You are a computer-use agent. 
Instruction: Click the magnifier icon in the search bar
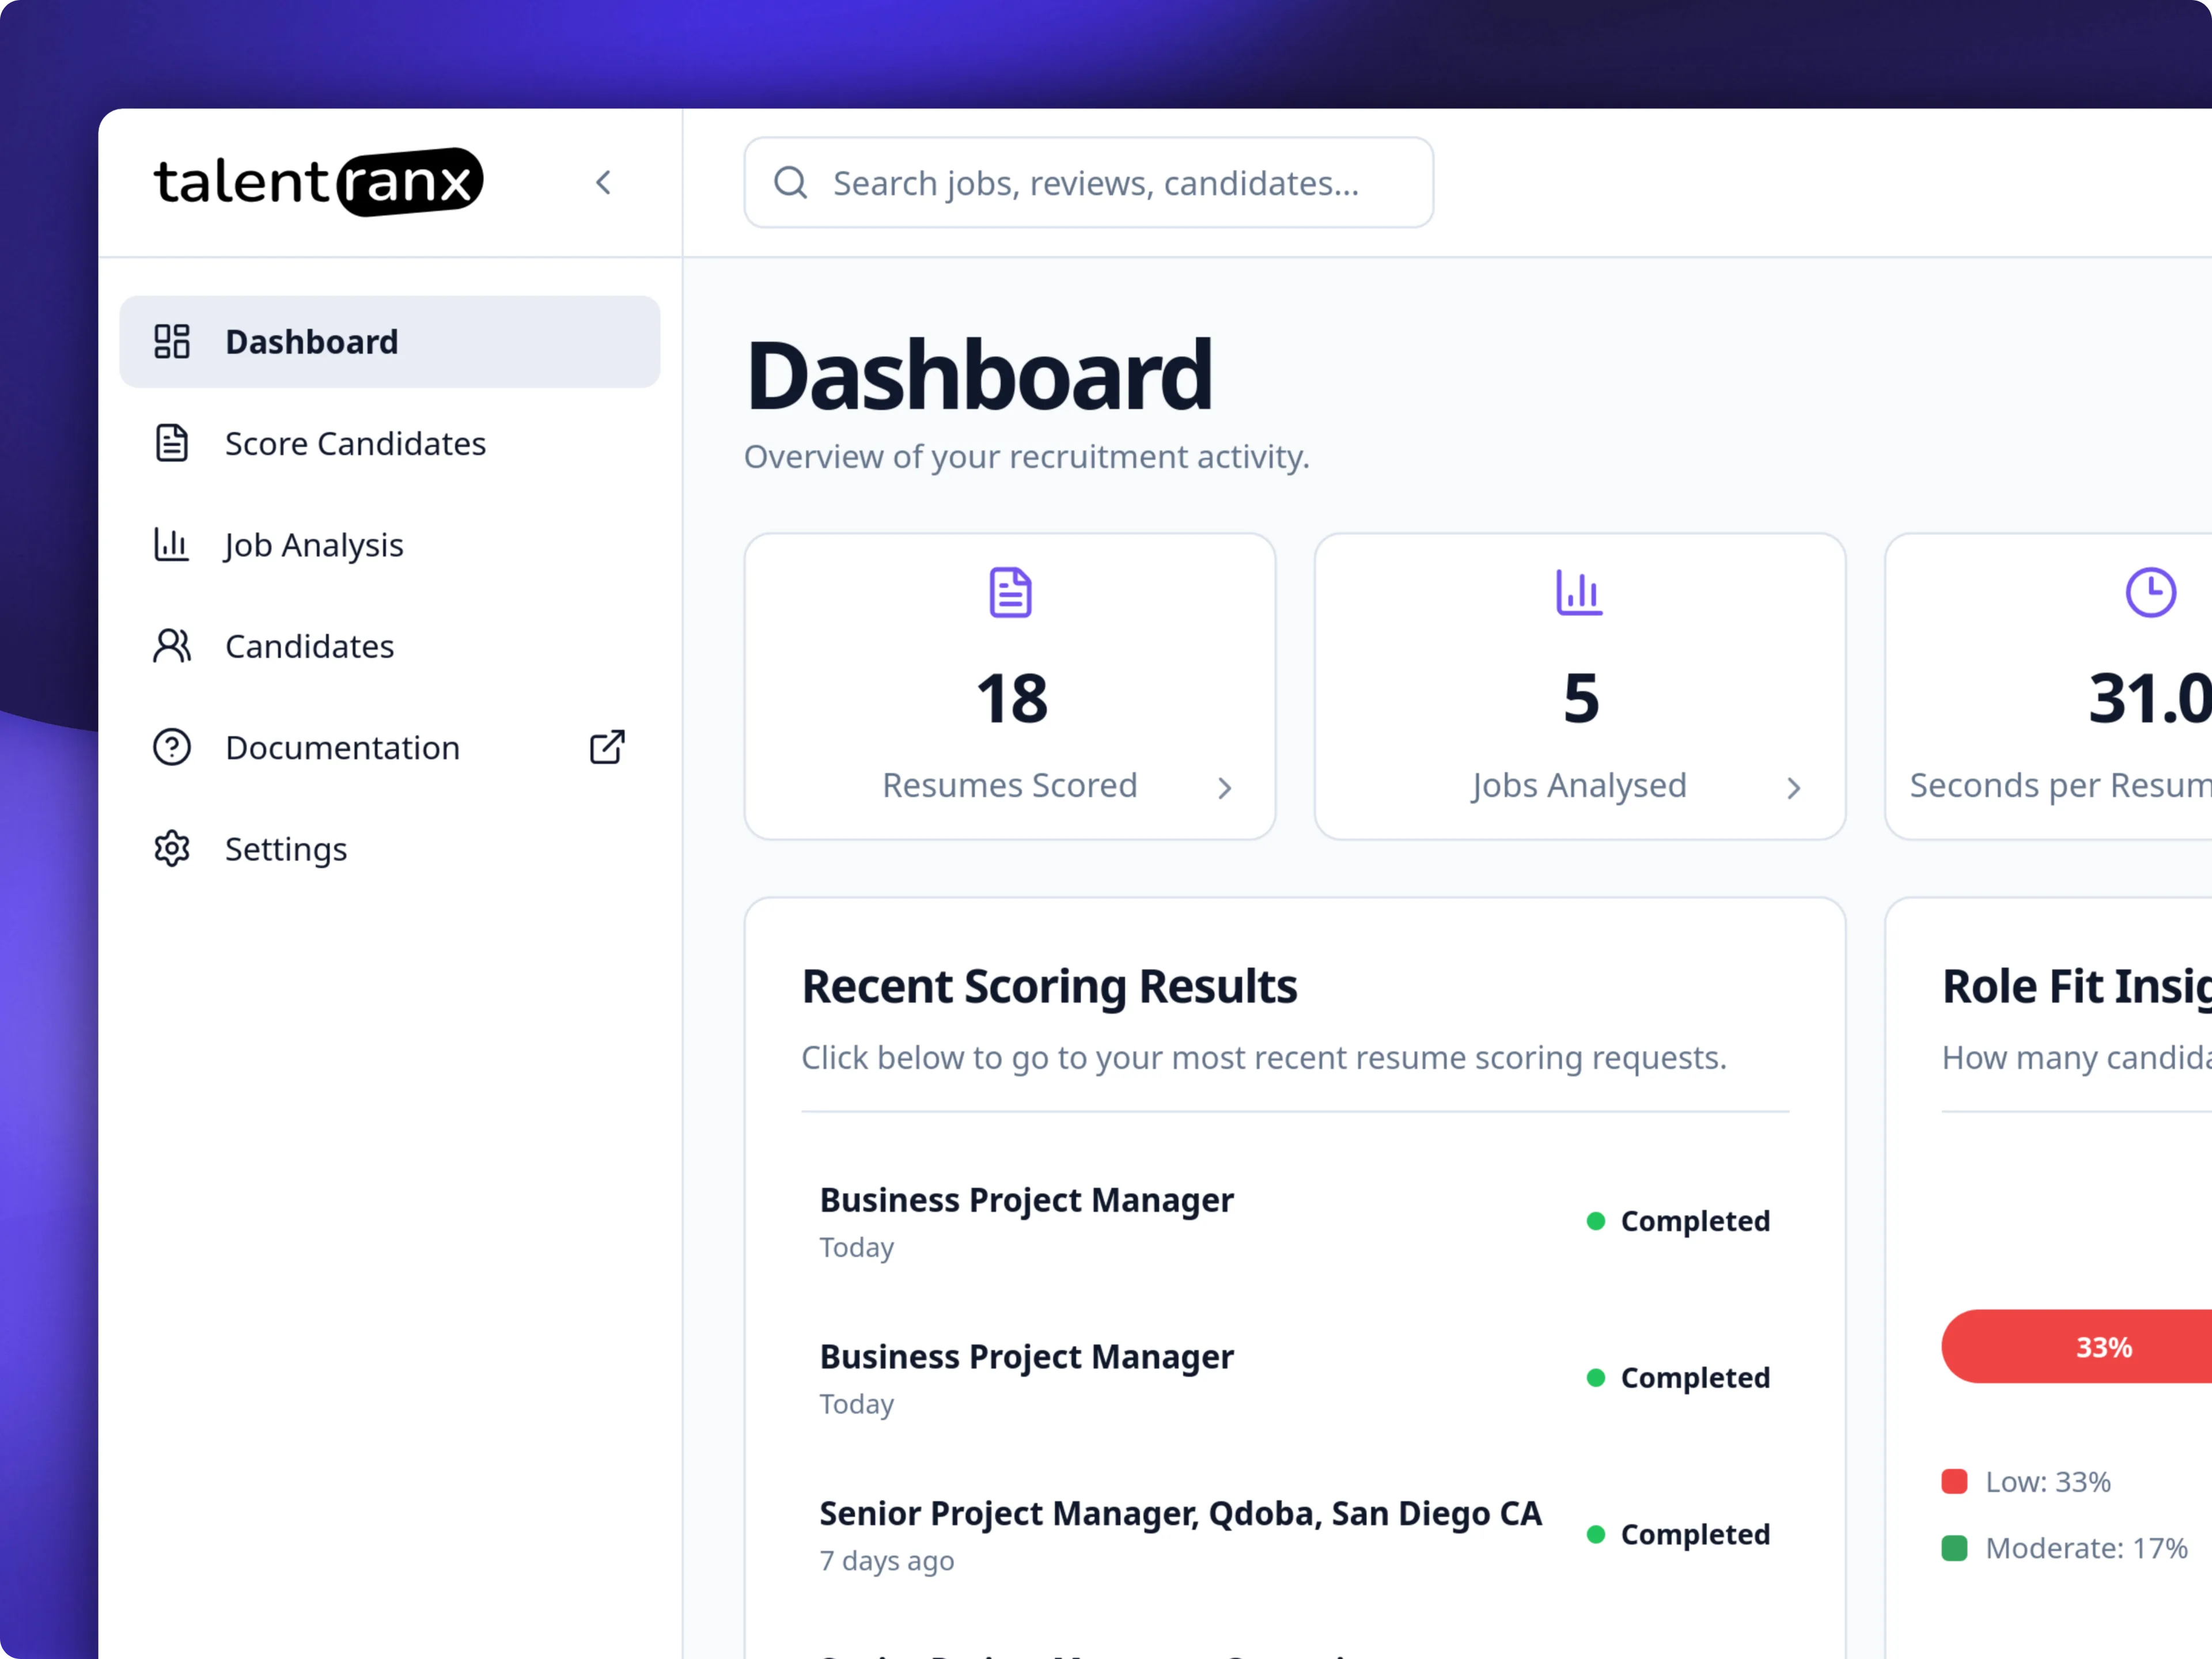tap(791, 183)
